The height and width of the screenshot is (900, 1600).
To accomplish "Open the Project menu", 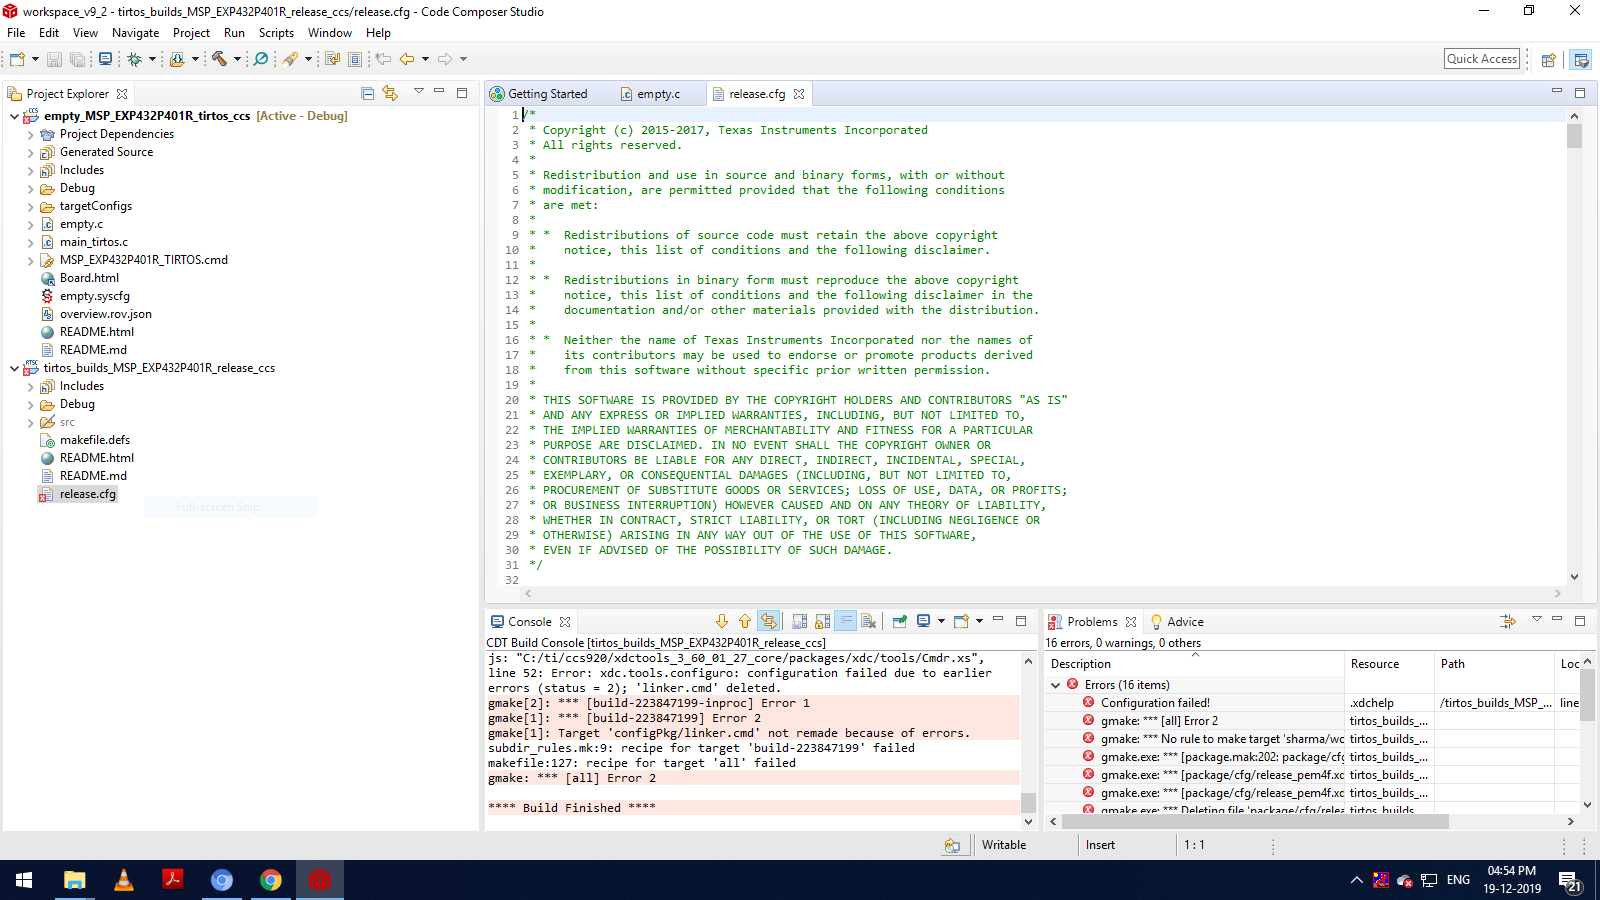I will [191, 33].
